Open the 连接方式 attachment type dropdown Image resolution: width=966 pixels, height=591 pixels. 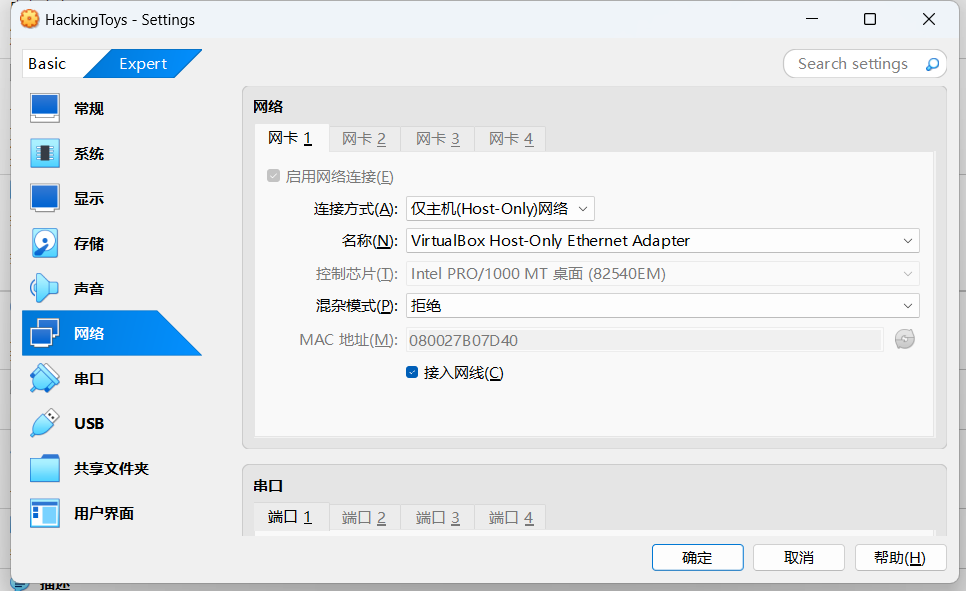click(x=500, y=209)
